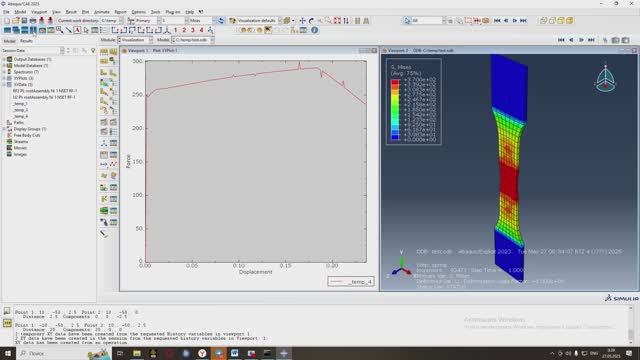Open the selection filter 'All' dropdown

pos(428,20)
